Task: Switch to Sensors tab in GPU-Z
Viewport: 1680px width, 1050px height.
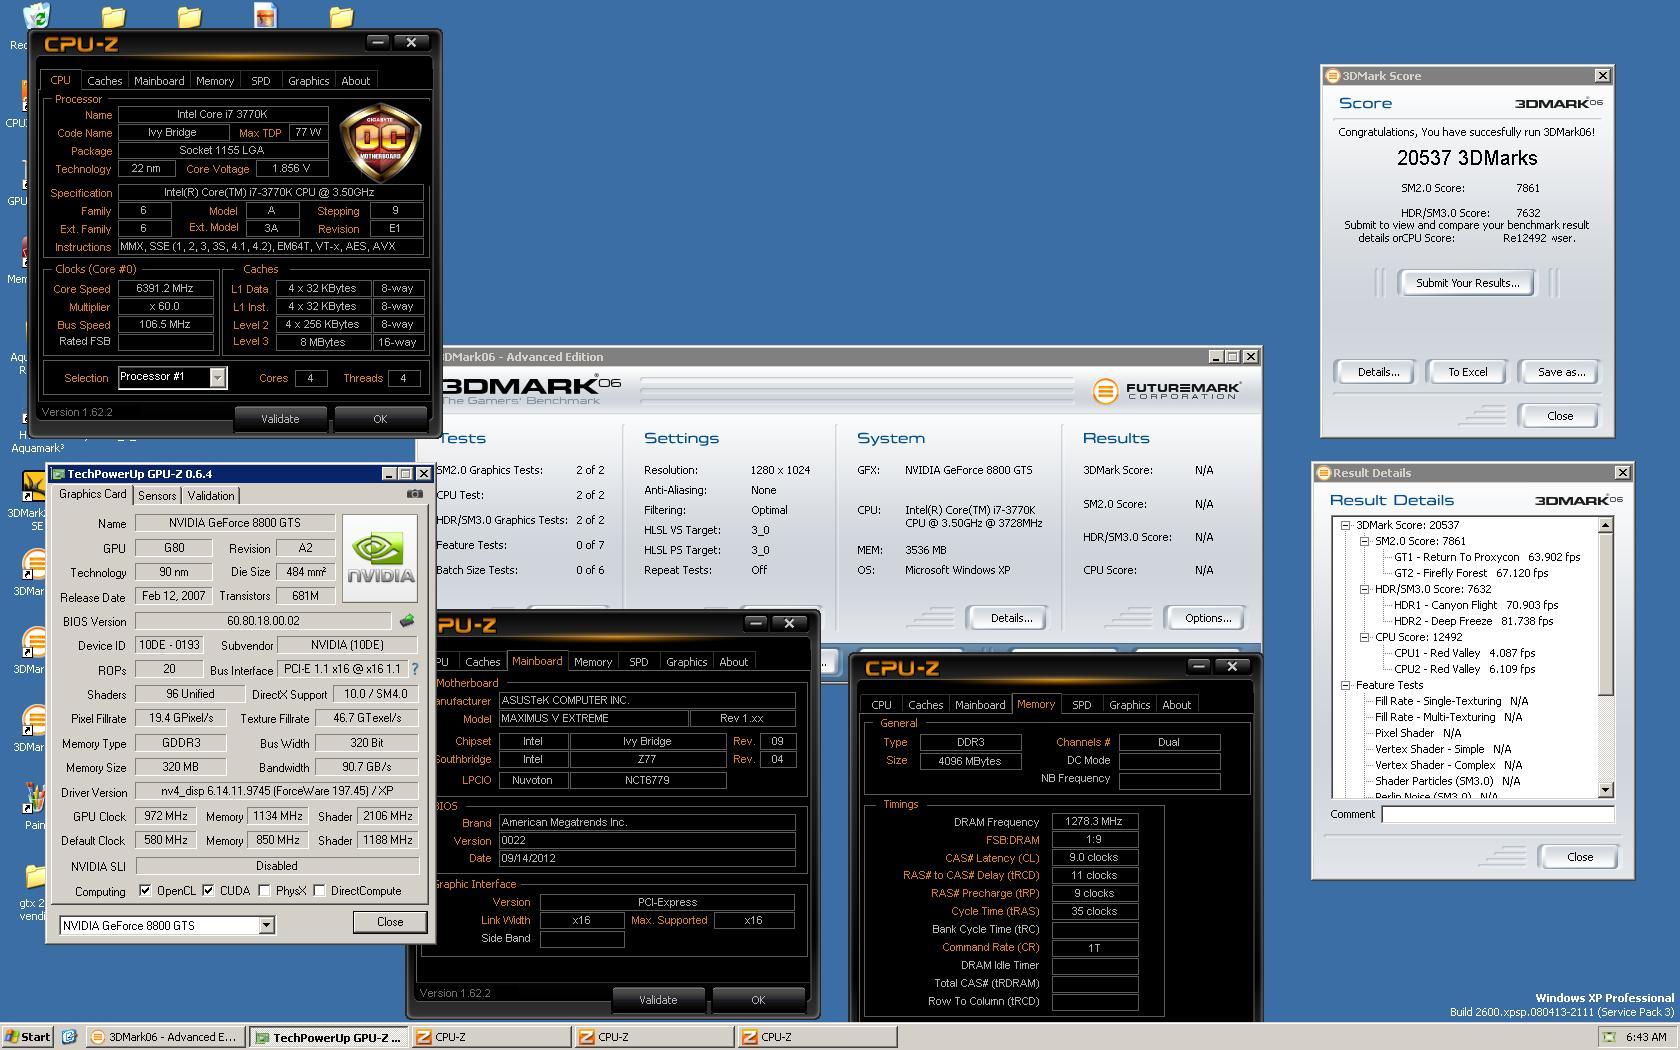Action: point(157,495)
